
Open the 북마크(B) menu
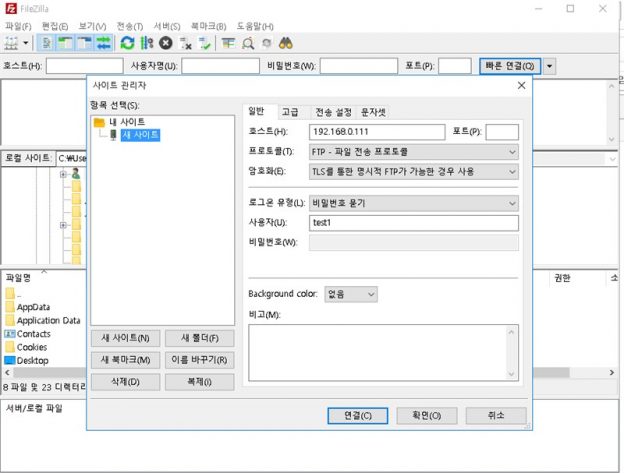click(x=209, y=26)
